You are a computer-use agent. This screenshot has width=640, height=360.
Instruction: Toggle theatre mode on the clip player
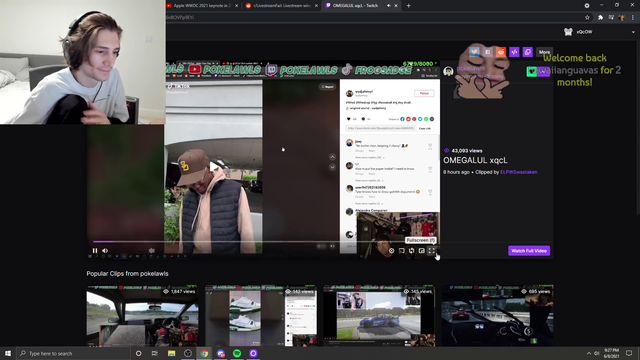pos(422,251)
